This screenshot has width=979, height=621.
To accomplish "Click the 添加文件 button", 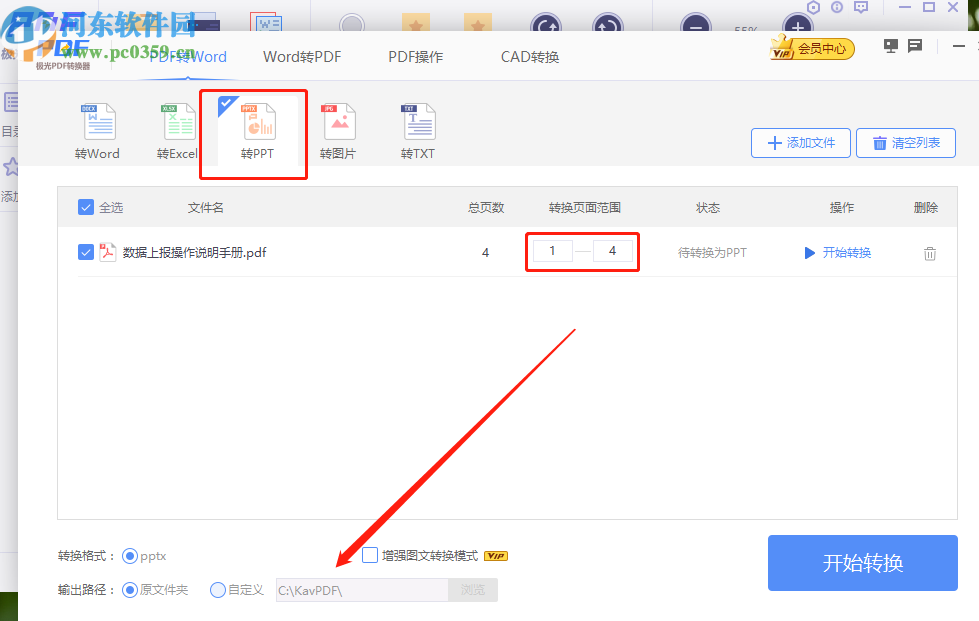I will 800,143.
